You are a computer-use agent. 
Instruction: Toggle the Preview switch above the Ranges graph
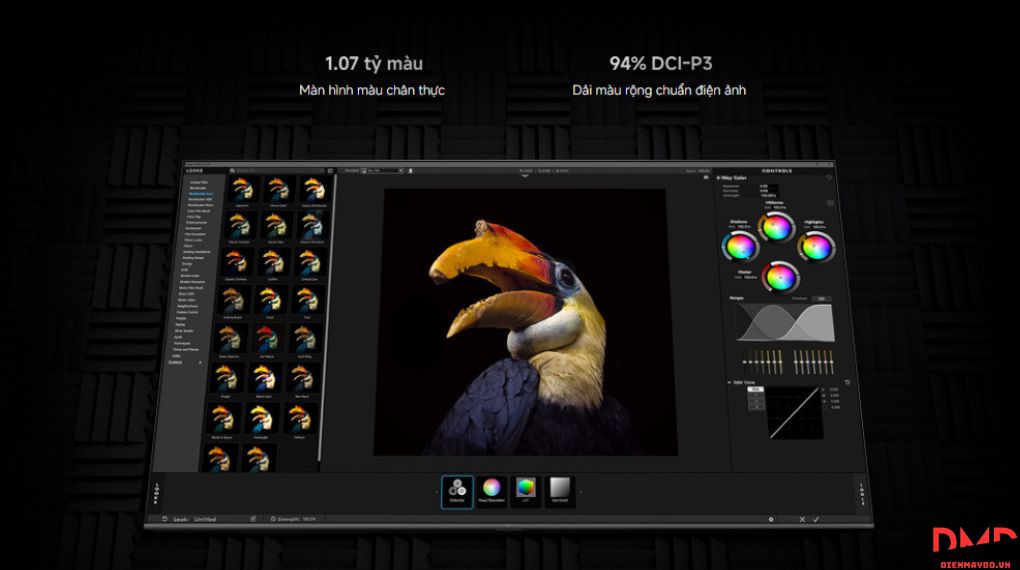pyautogui.click(x=821, y=299)
